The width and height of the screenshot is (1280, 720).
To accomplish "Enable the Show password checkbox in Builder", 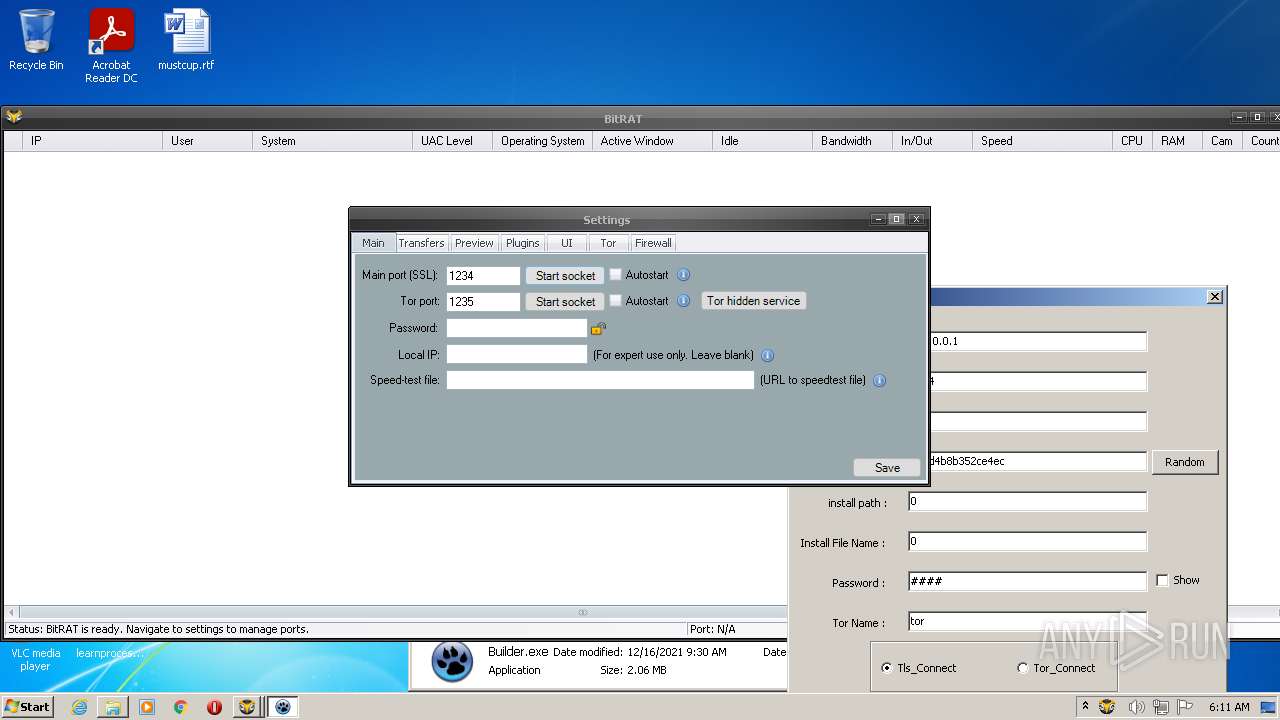I will click(1162, 580).
